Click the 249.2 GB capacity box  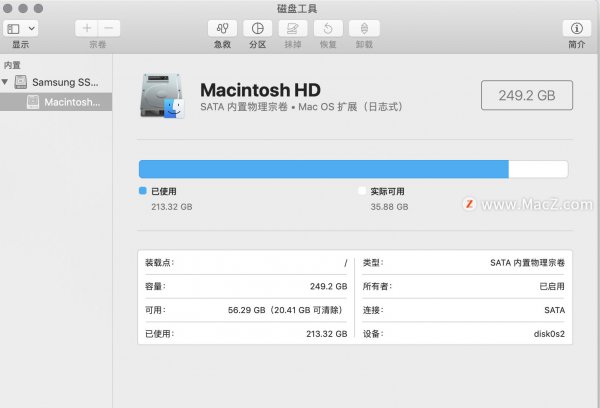(x=527, y=95)
